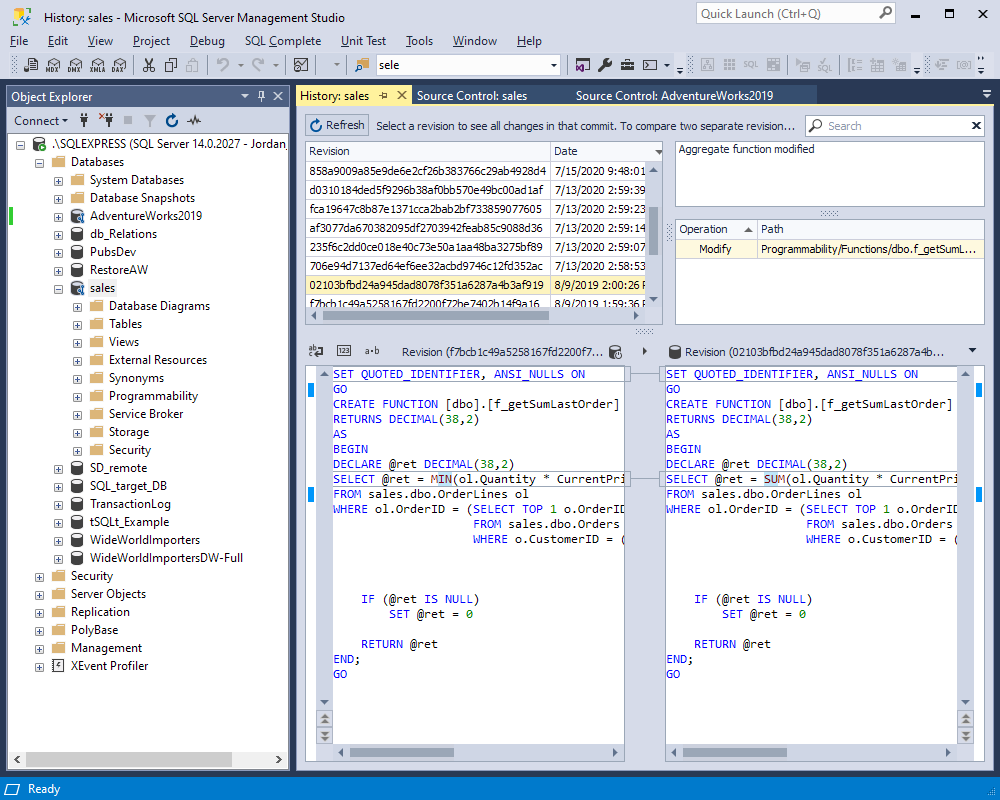
Task: Refresh the Object Explorer tree
Action: tap(172, 120)
